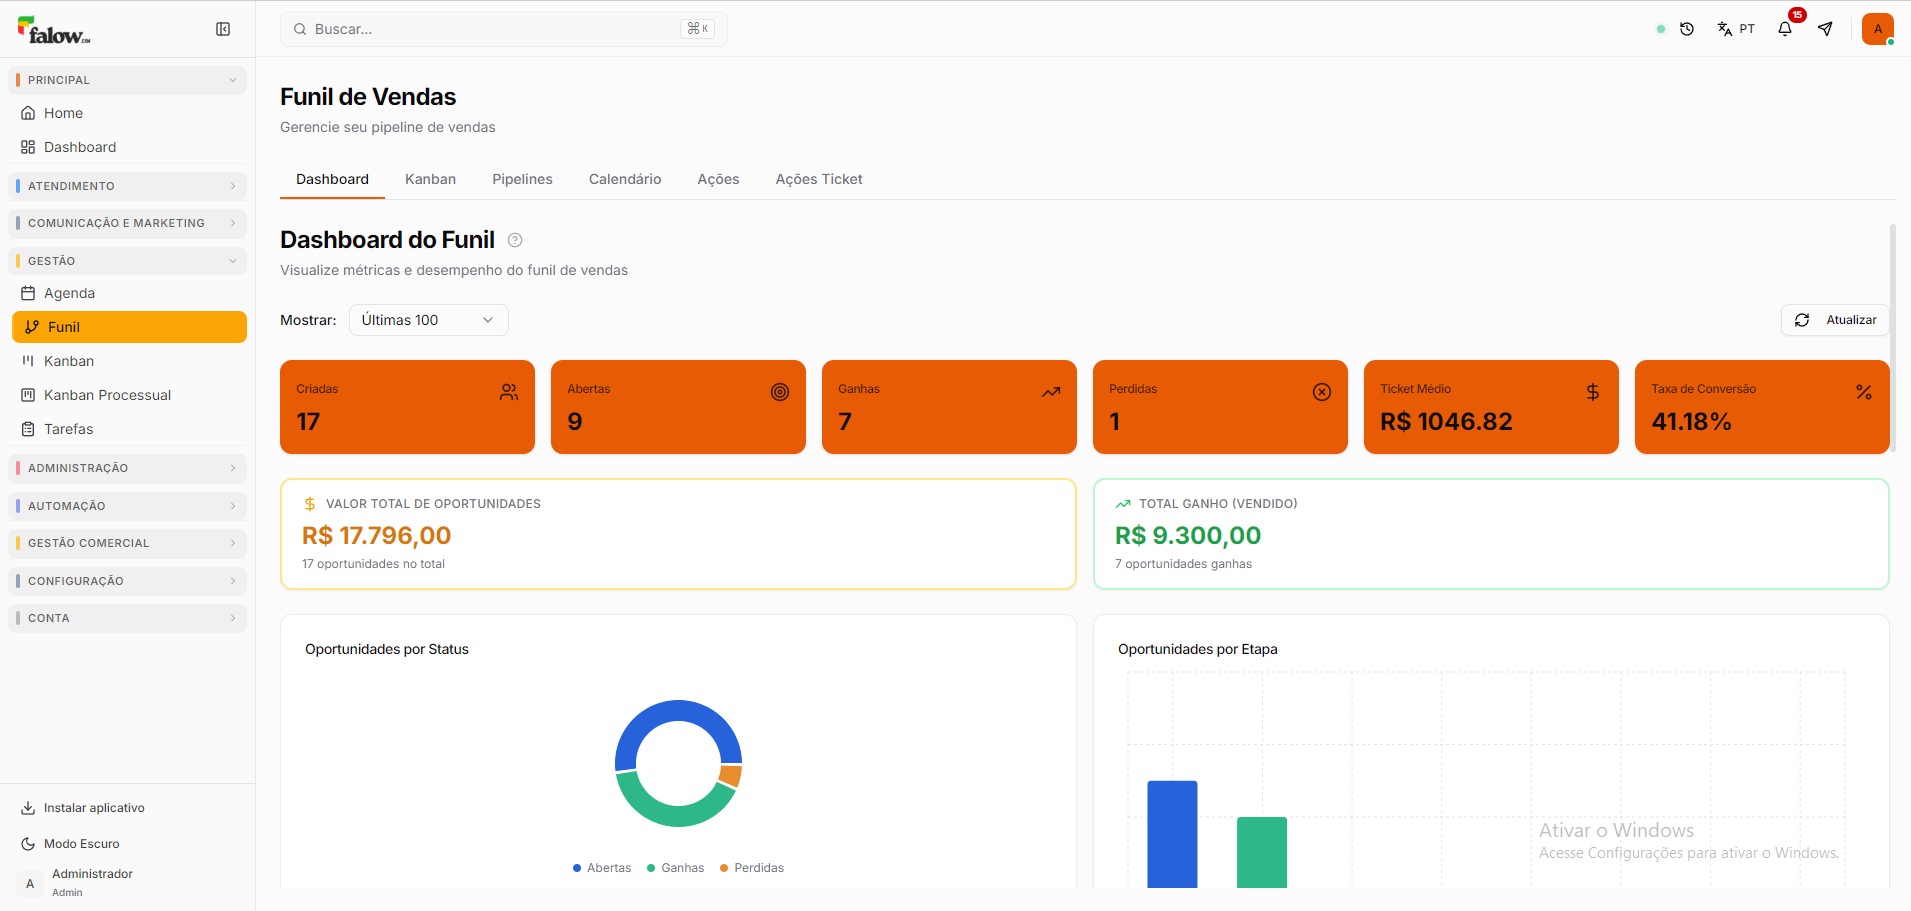The image size is (1911, 911).
Task: Open the Administrador profile
Action: pos(128,882)
